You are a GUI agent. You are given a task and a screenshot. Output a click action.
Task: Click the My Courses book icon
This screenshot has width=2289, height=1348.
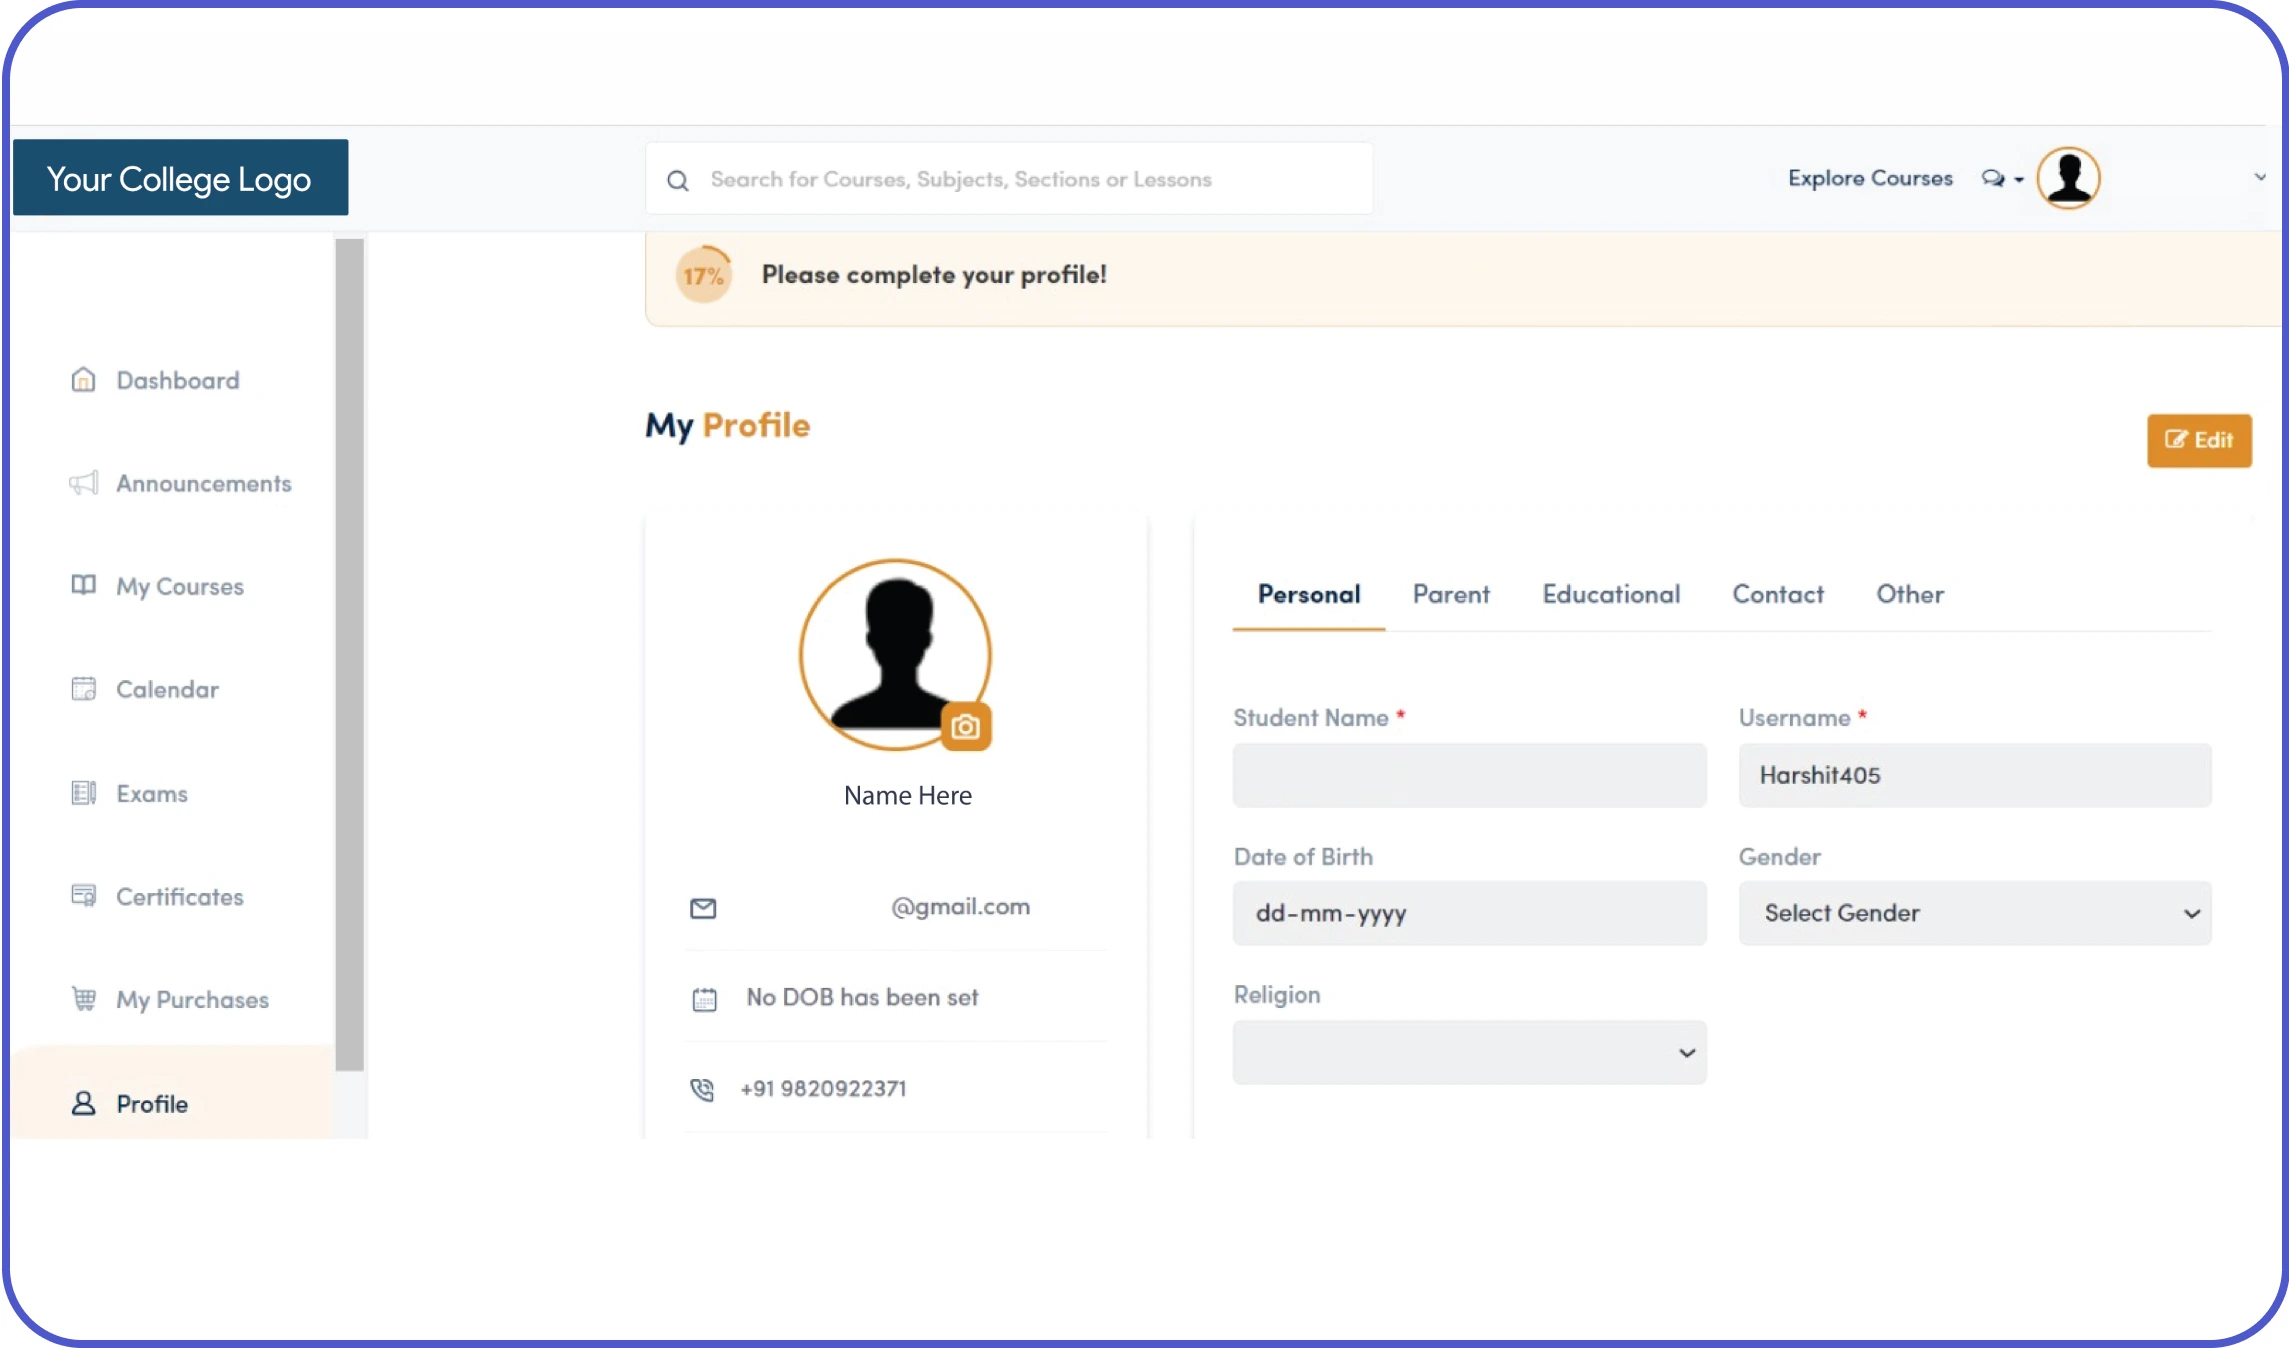84,585
